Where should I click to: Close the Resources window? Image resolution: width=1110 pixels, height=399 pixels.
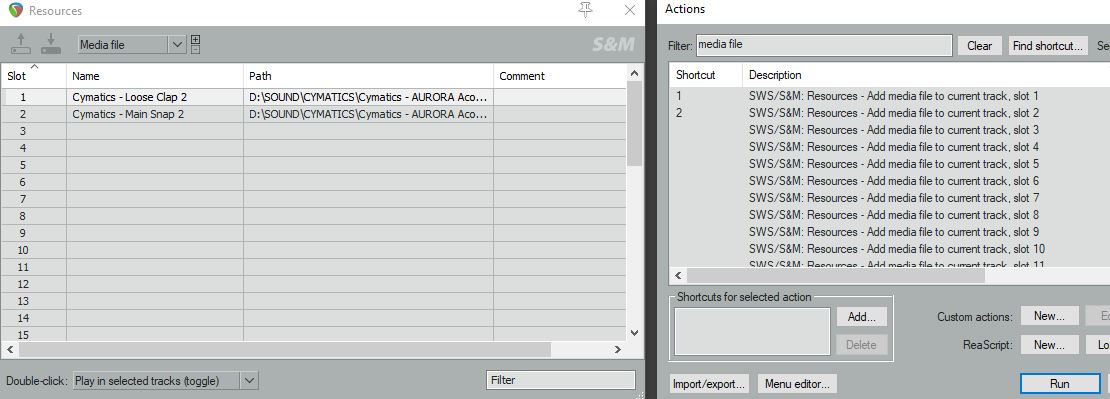coord(629,10)
